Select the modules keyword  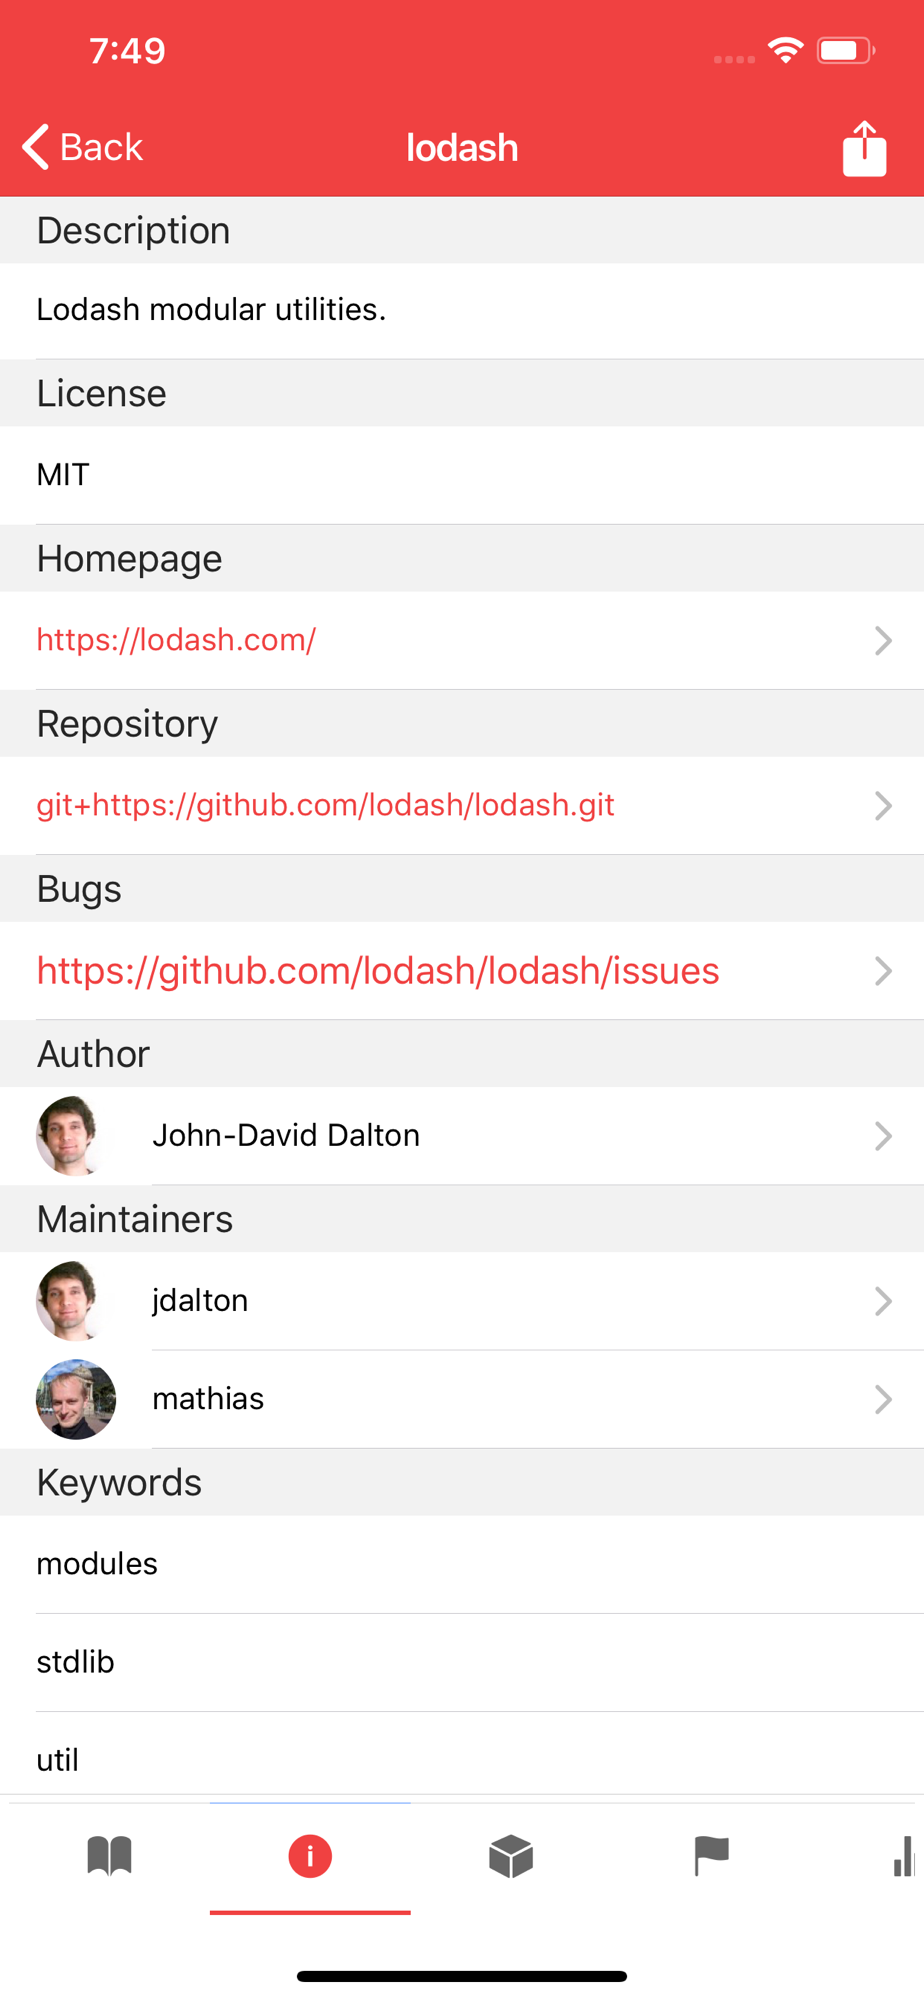[97, 1564]
